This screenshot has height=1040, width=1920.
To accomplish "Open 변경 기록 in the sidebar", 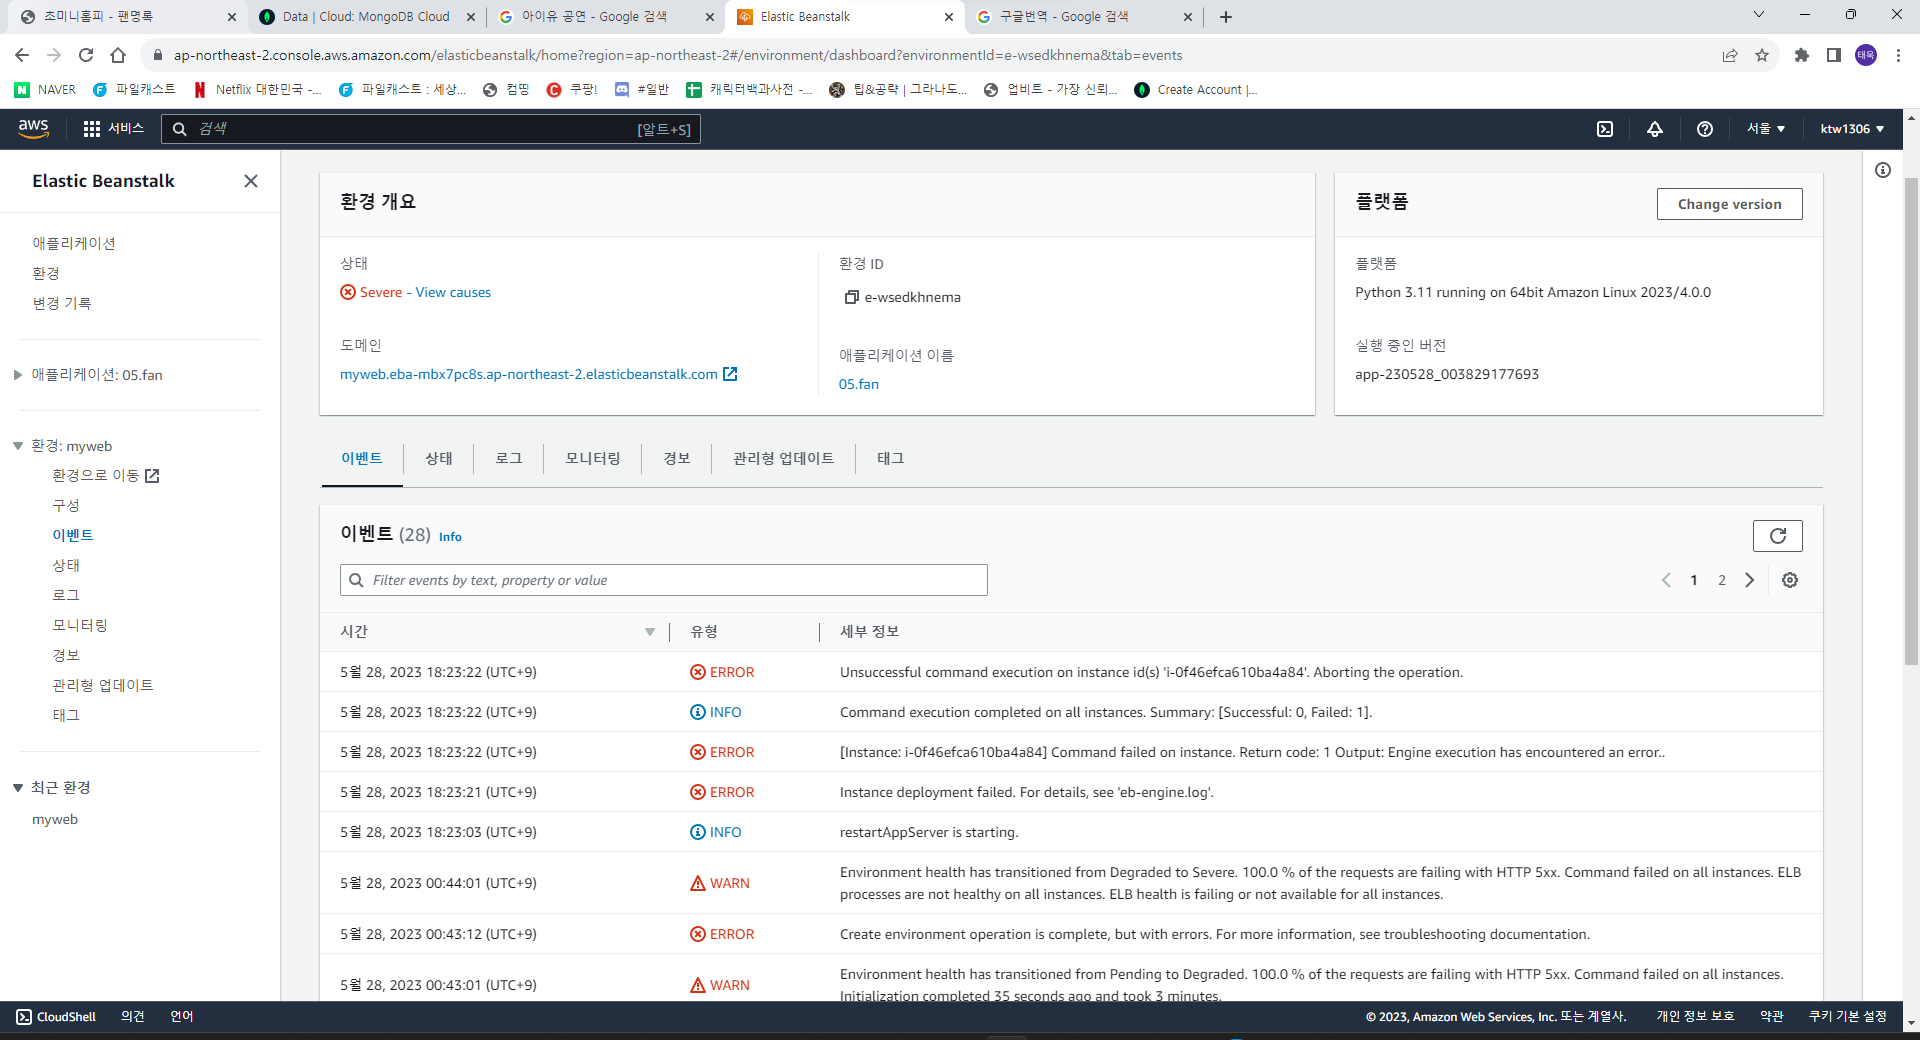I will [62, 303].
